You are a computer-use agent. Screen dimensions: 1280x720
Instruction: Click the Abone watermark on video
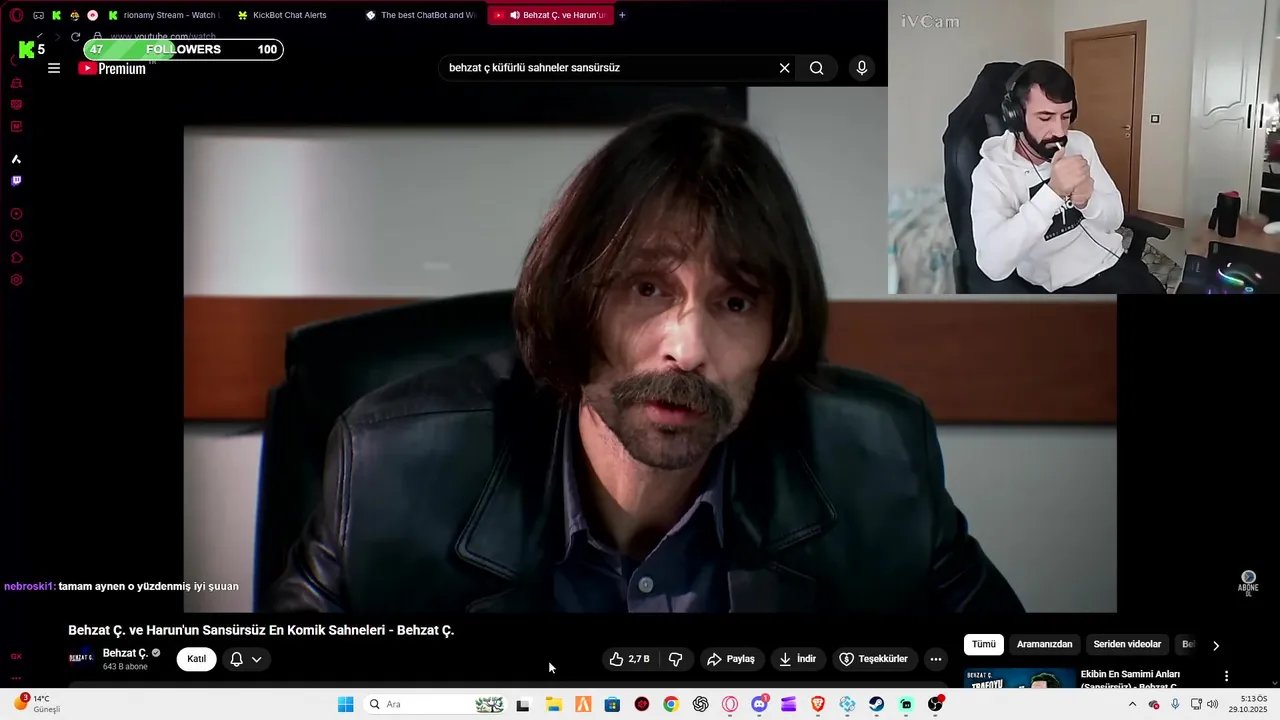pyautogui.click(x=1248, y=582)
